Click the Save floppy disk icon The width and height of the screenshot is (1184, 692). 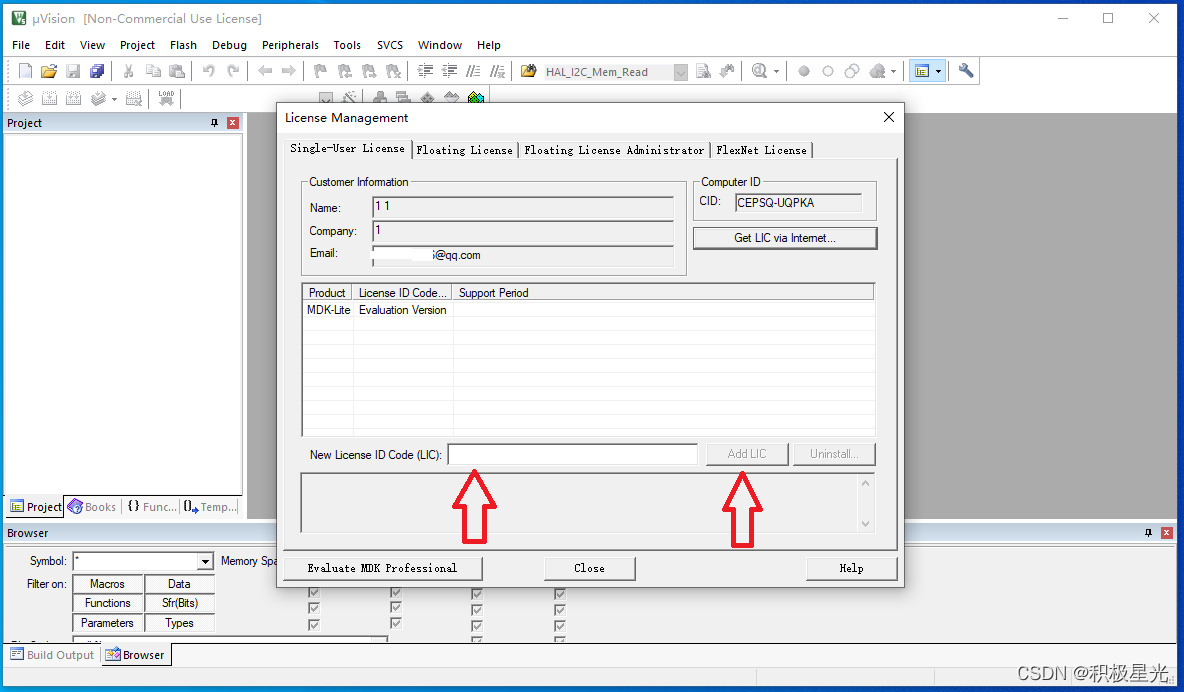(x=73, y=71)
